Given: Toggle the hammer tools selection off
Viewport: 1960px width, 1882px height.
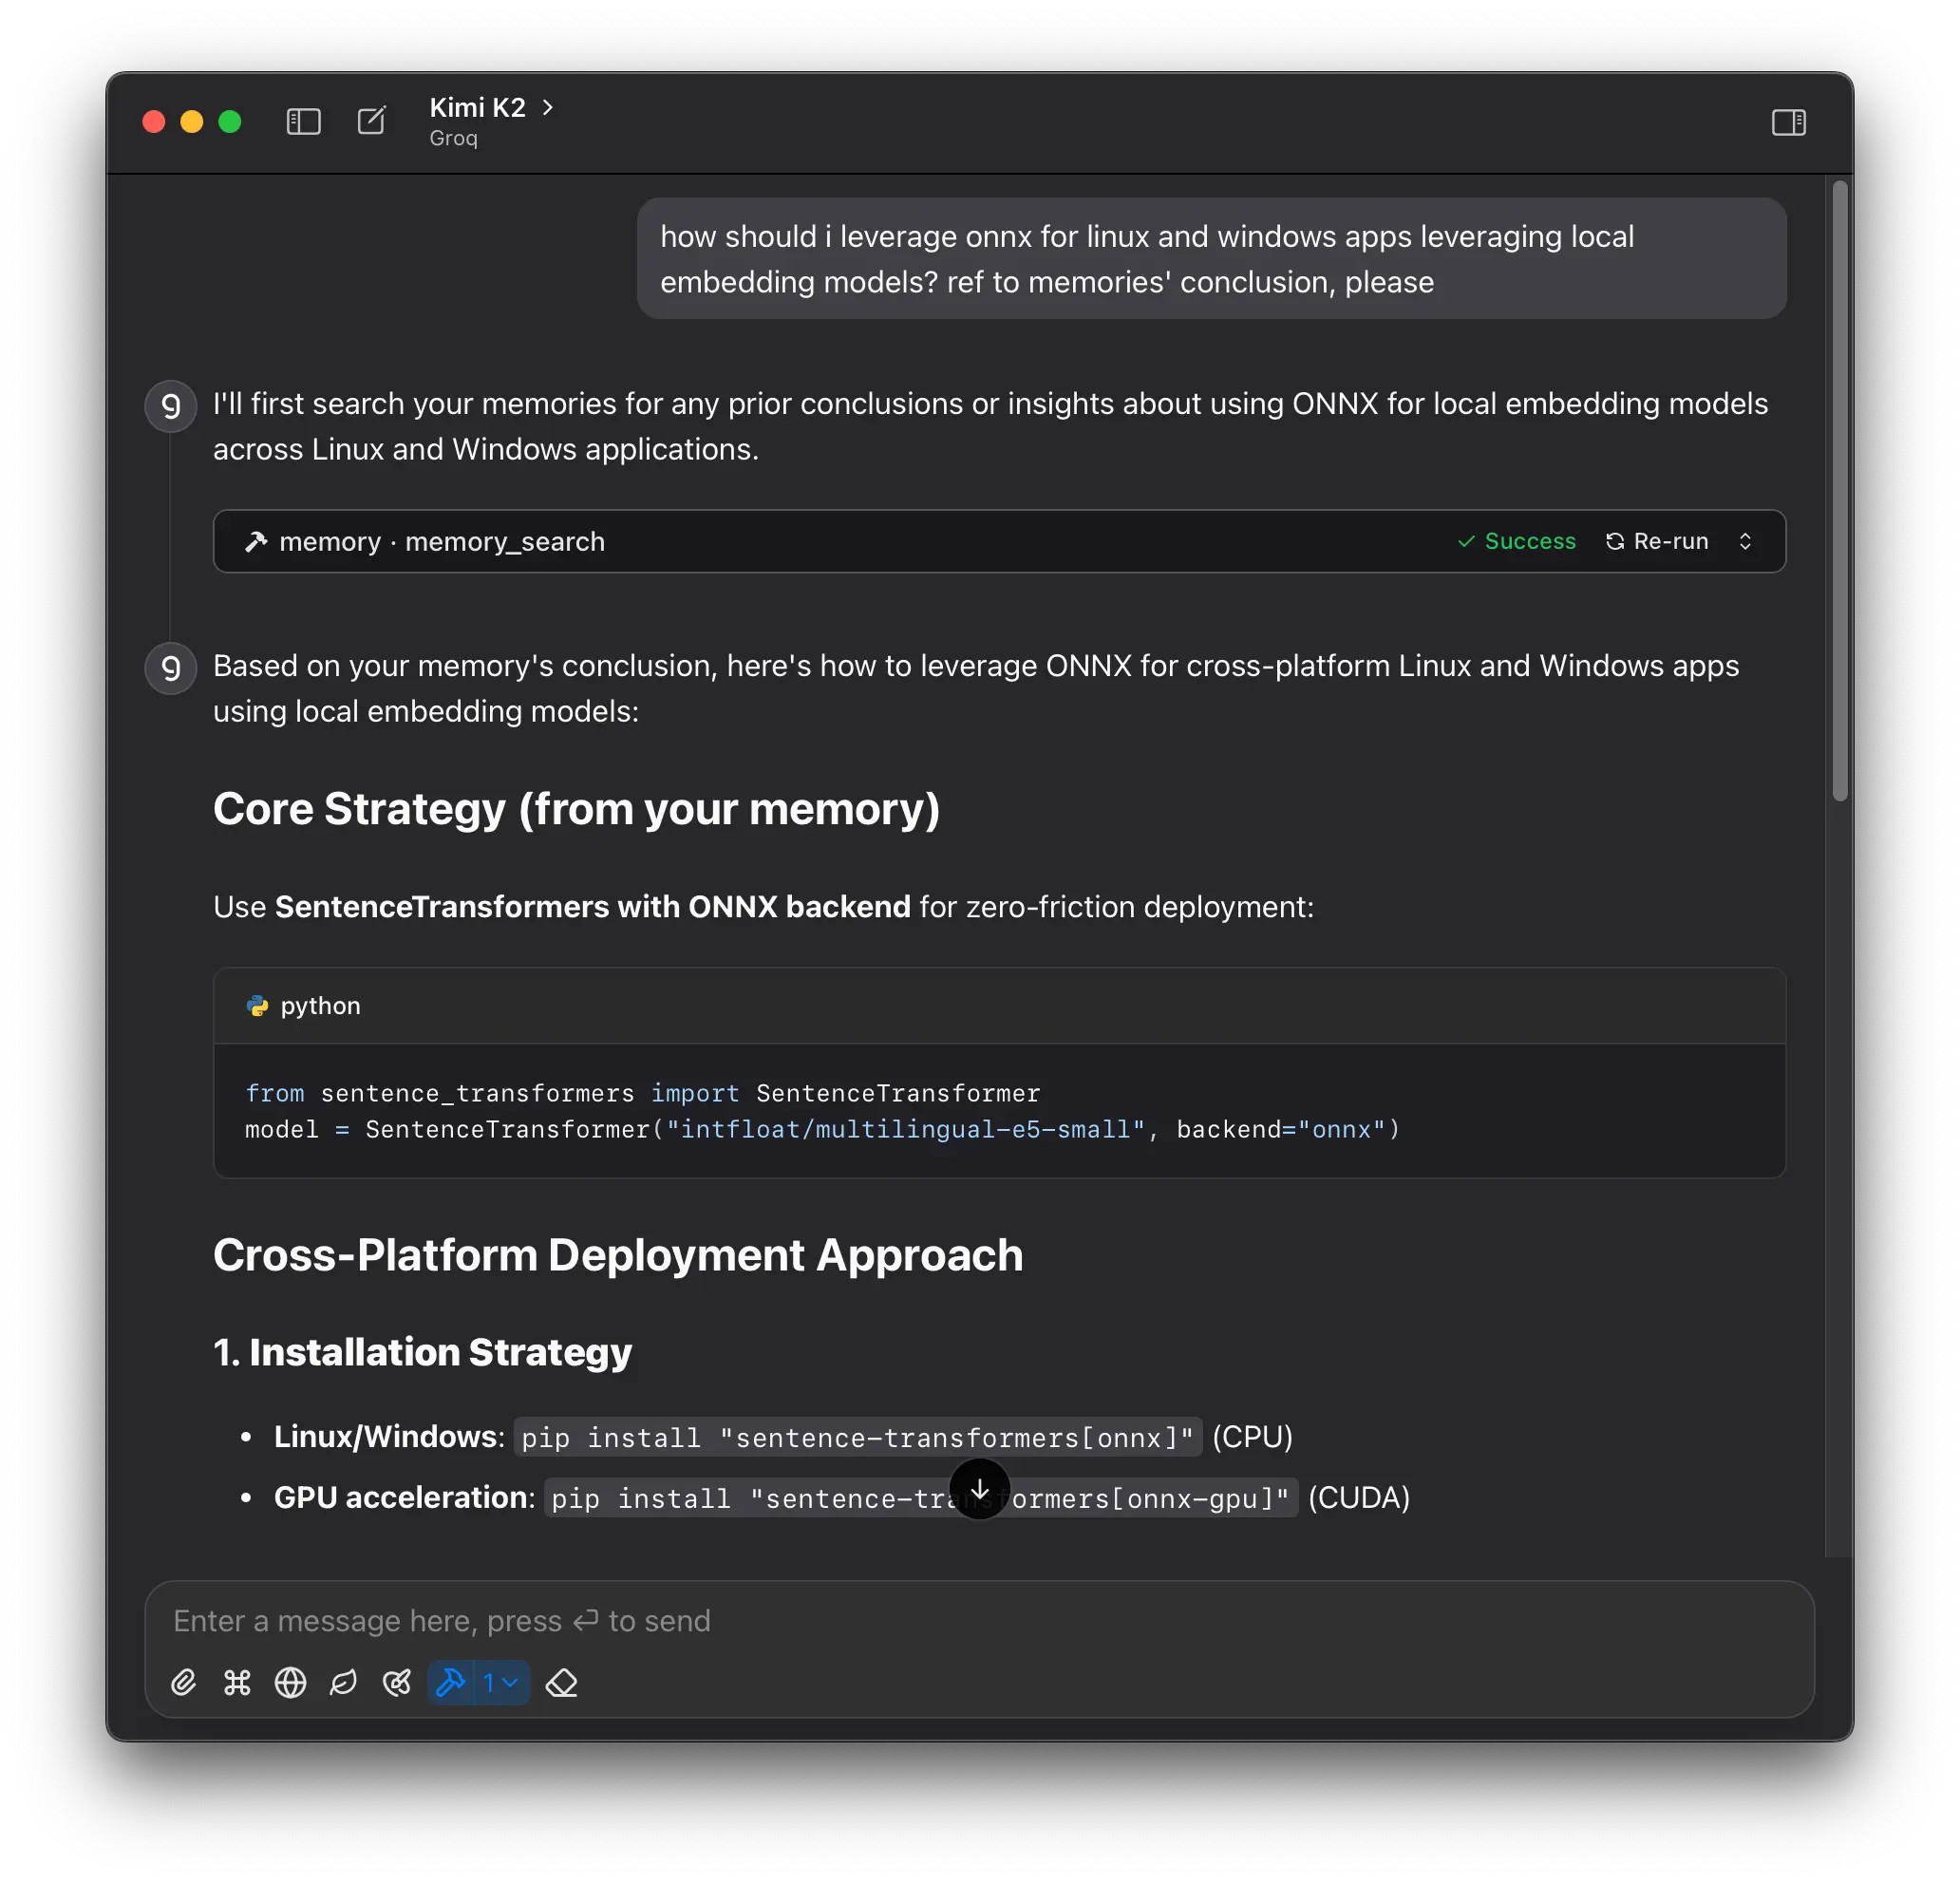Looking at the screenshot, I should (451, 1683).
